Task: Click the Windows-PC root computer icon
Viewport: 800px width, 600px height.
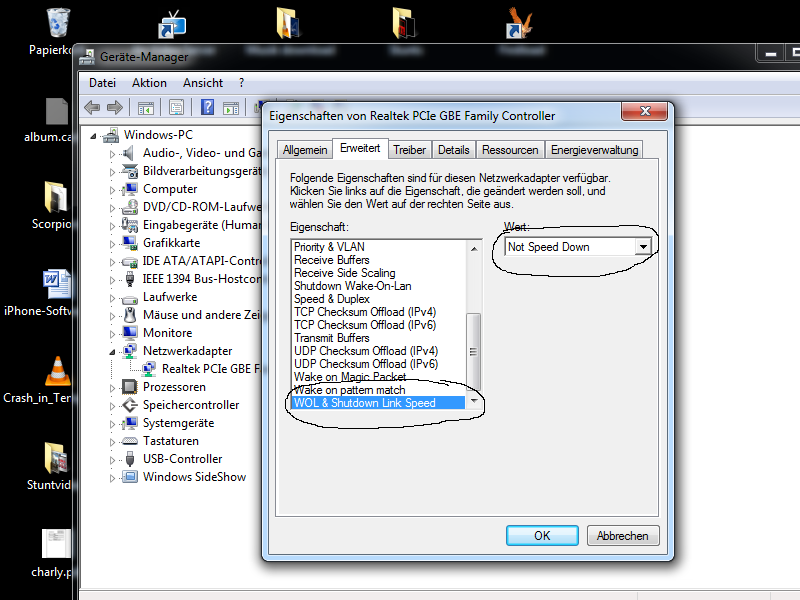Action: (x=110, y=135)
